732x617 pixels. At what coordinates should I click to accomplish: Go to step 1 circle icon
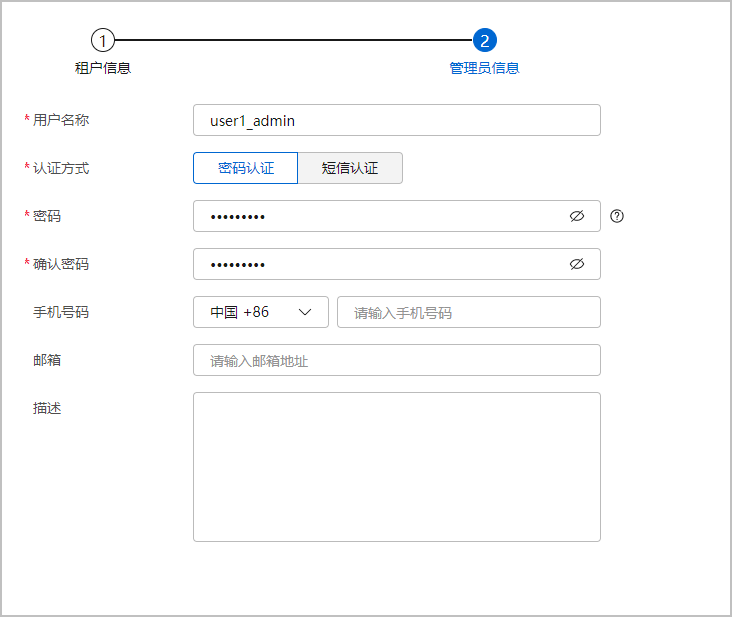pyautogui.click(x=103, y=40)
